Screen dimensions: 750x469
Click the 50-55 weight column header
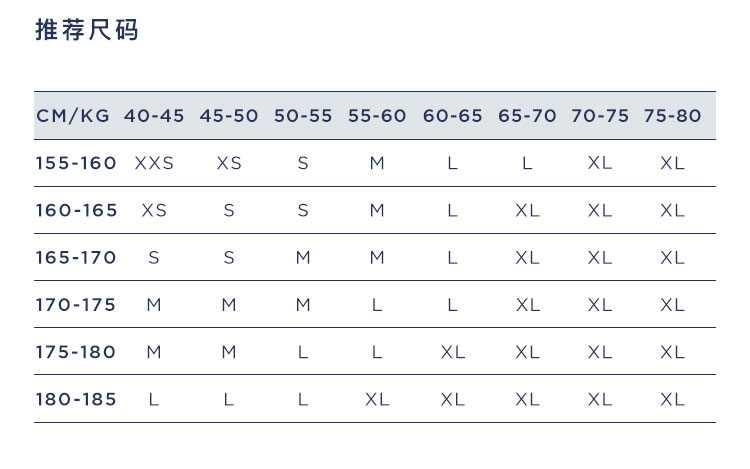[x=303, y=116]
